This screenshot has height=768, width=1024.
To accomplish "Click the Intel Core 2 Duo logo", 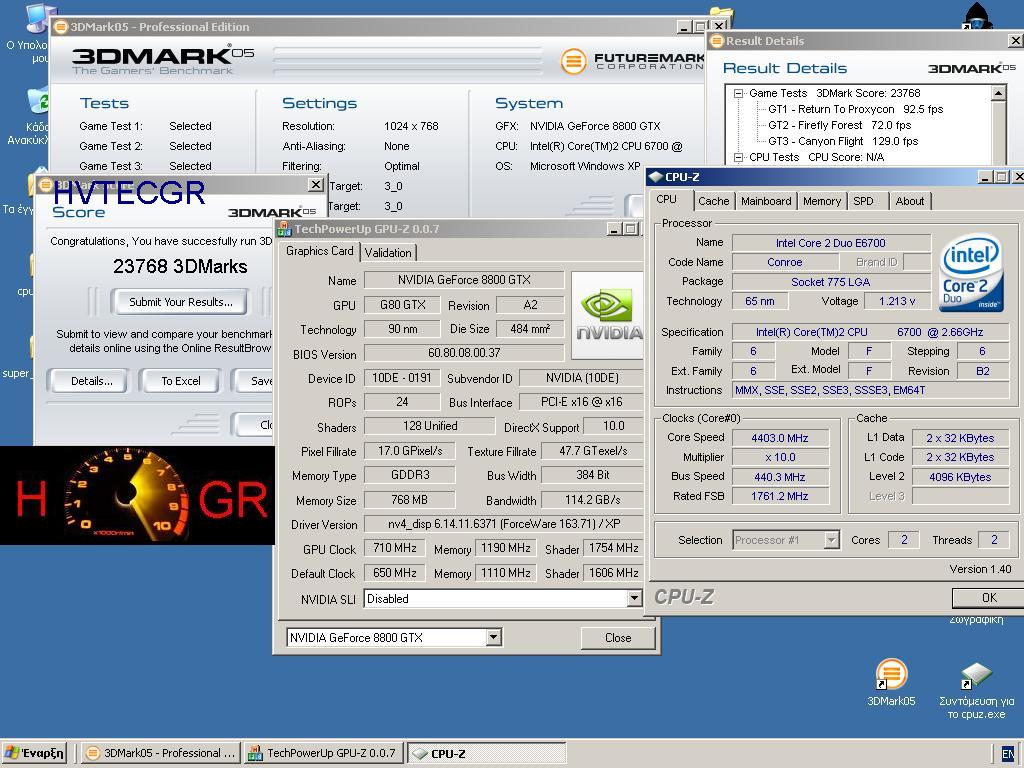I will tap(971, 272).
